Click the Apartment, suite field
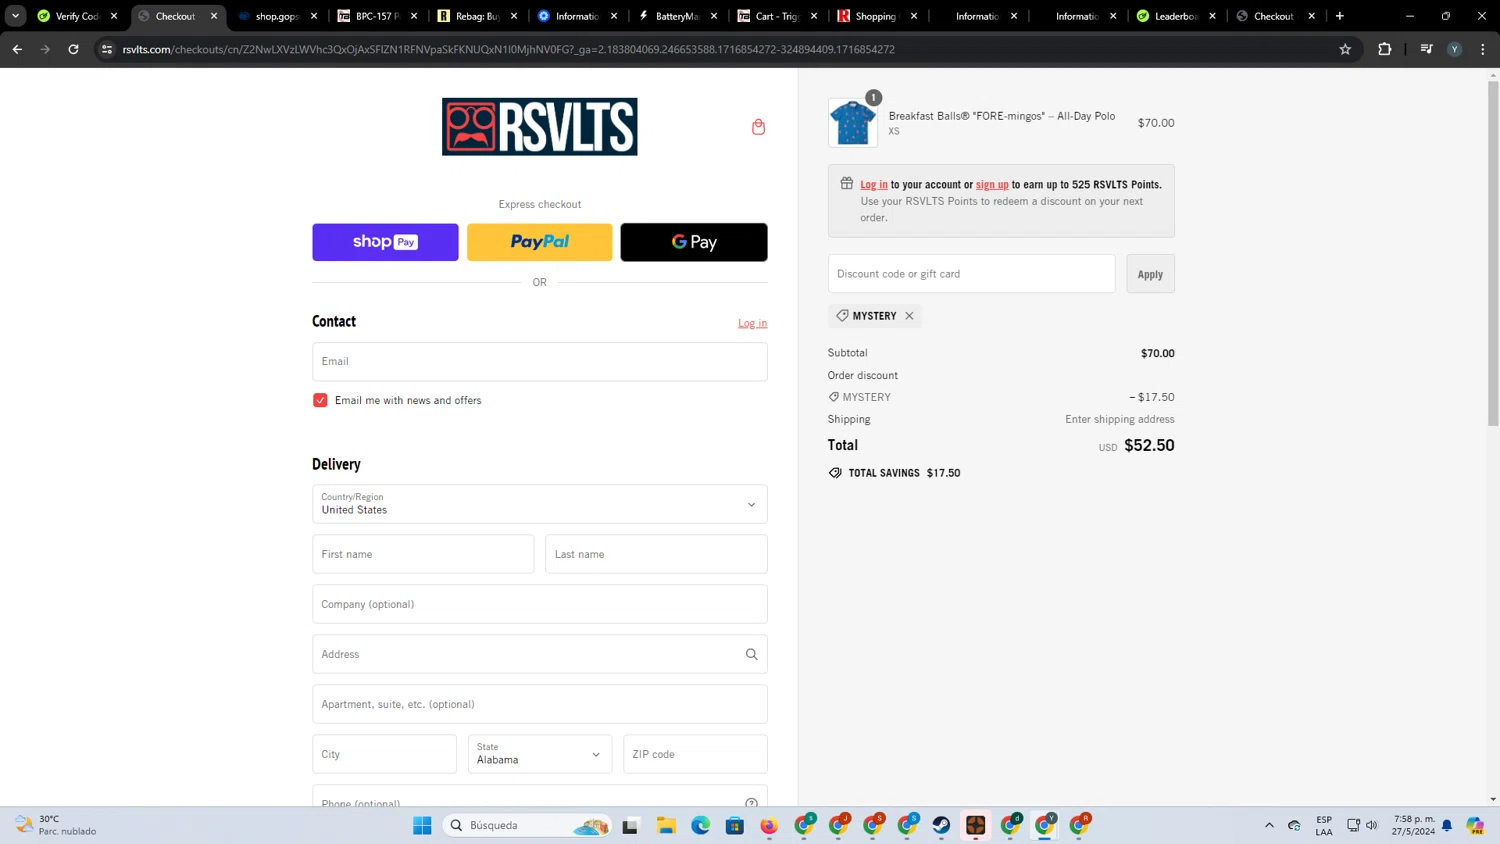Screen dimensions: 1500x844 pos(540,704)
